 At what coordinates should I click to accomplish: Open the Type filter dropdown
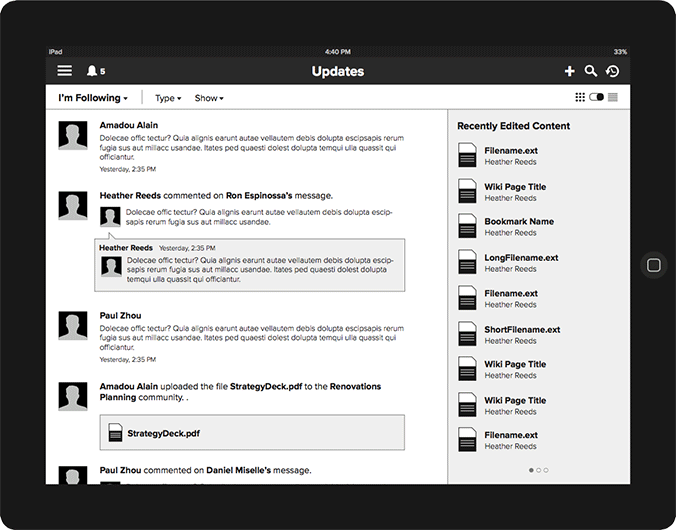(x=168, y=98)
